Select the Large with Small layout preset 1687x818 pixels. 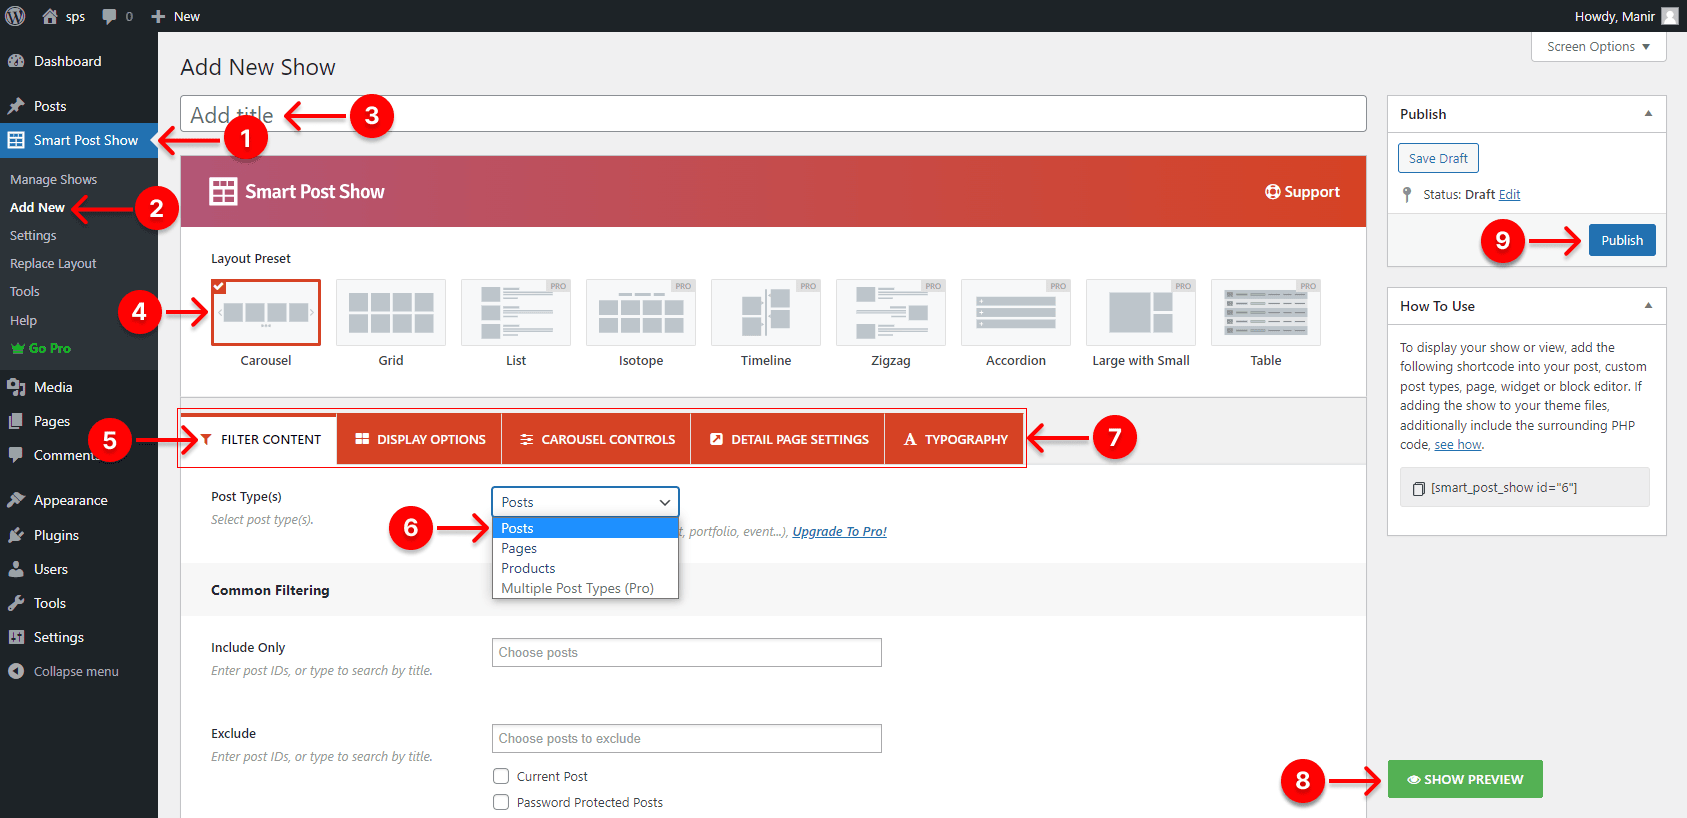tap(1141, 312)
